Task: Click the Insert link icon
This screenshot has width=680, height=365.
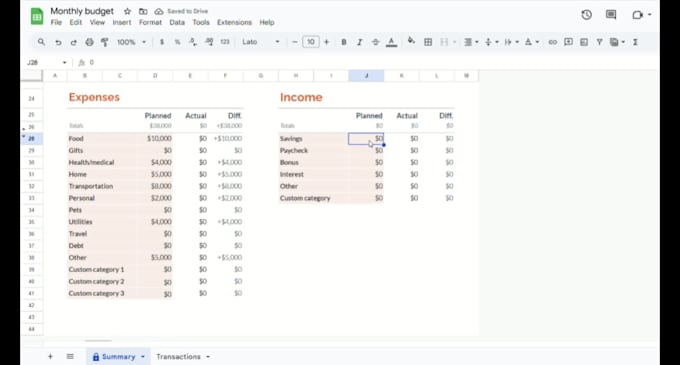Action: coord(552,42)
